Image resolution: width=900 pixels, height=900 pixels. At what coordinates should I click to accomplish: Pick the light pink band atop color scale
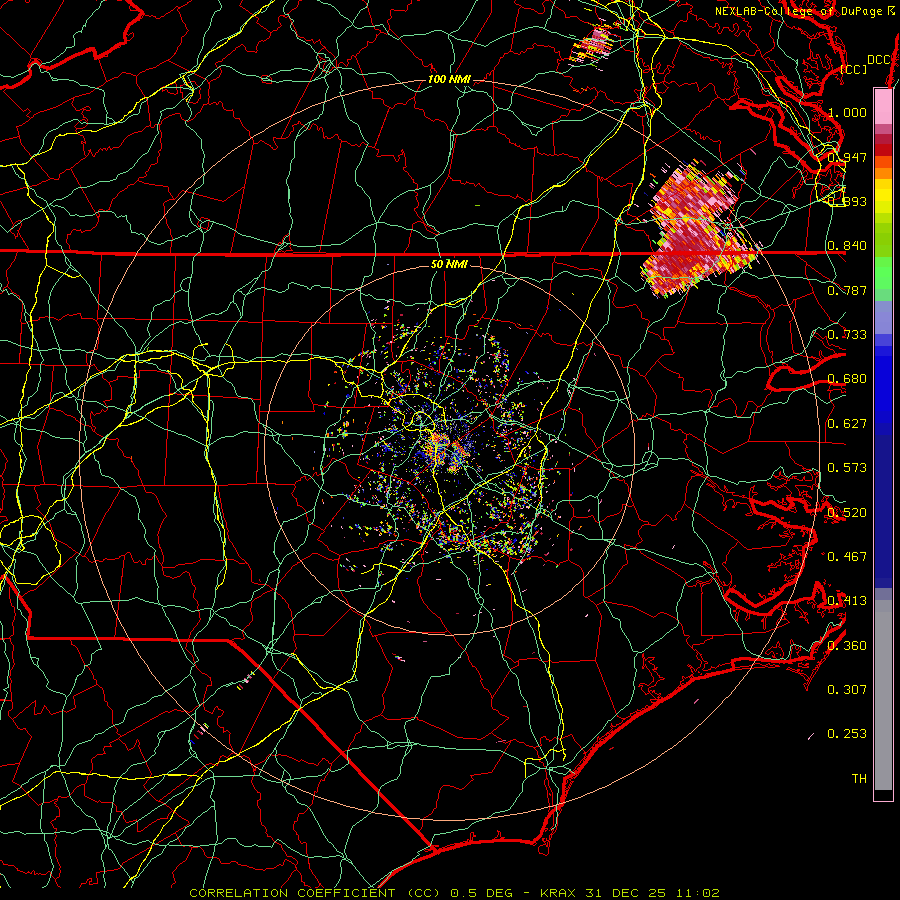tap(883, 106)
